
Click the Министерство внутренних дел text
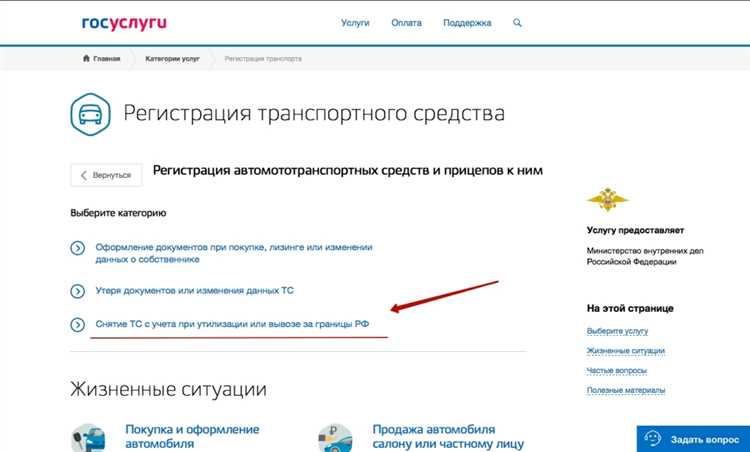click(x=645, y=256)
